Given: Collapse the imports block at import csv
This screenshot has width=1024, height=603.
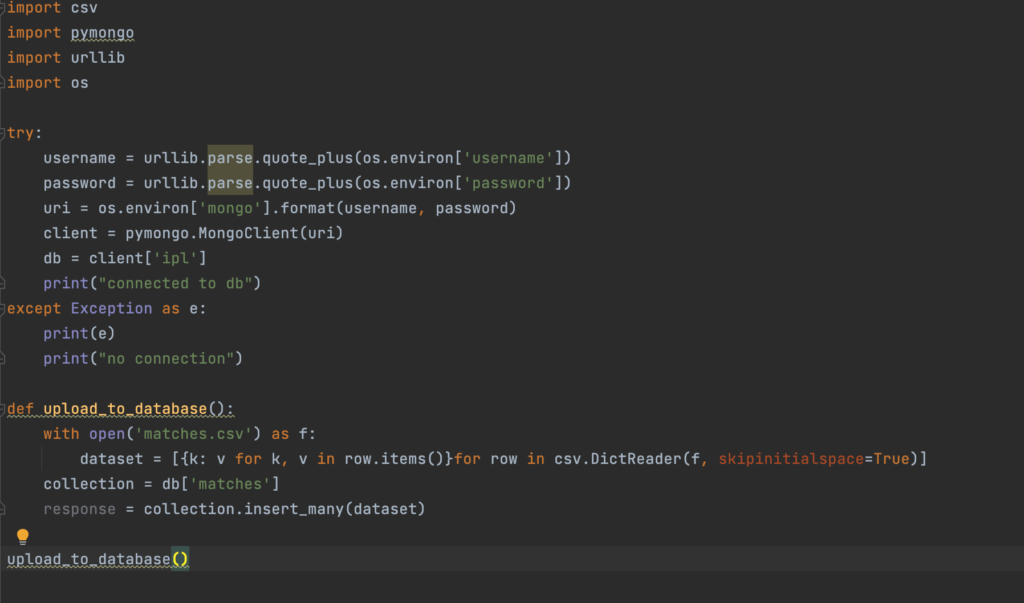Looking at the screenshot, I should point(3,8).
